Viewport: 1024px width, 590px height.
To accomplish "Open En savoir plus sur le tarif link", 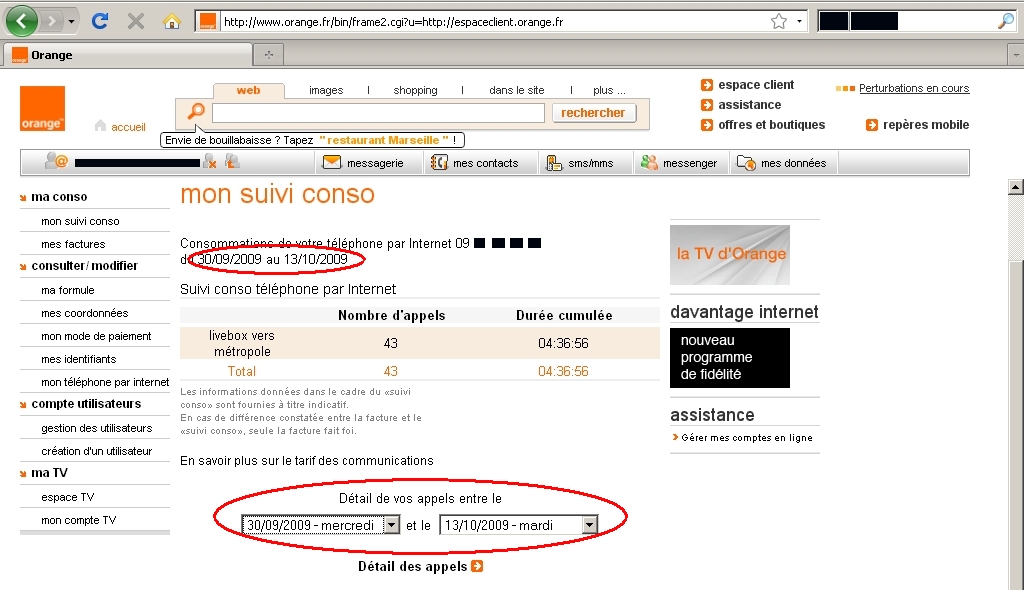I will click(x=307, y=461).
